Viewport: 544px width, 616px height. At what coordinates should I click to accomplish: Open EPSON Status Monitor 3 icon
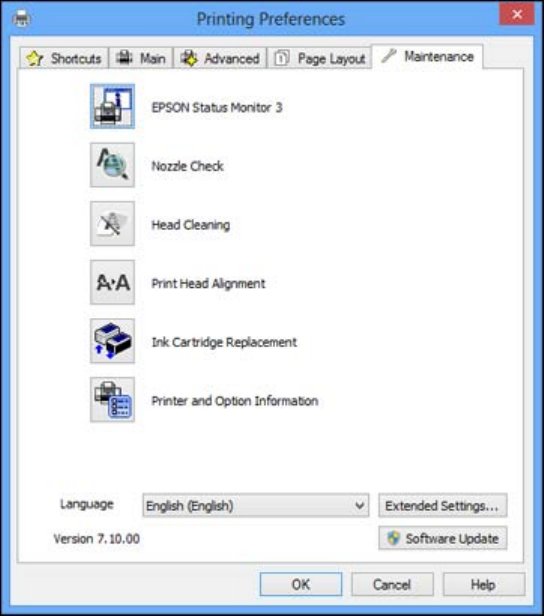coord(112,106)
